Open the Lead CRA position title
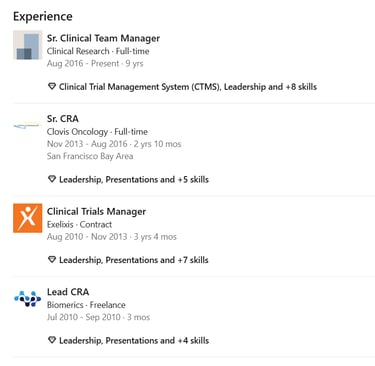The width and height of the screenshot is (375, 366). pyautogui.click(x=68, y=292)
